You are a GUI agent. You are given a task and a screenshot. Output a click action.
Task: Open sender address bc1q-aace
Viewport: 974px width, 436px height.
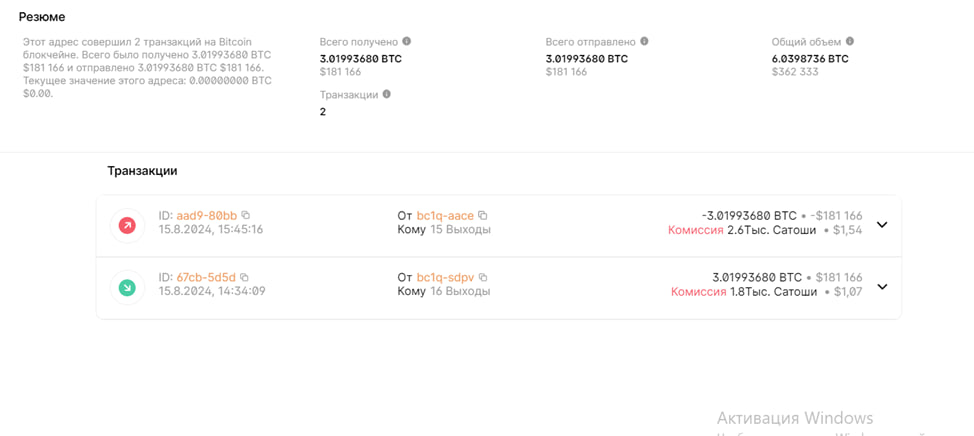pyautogui.click(x=445, y=216)
